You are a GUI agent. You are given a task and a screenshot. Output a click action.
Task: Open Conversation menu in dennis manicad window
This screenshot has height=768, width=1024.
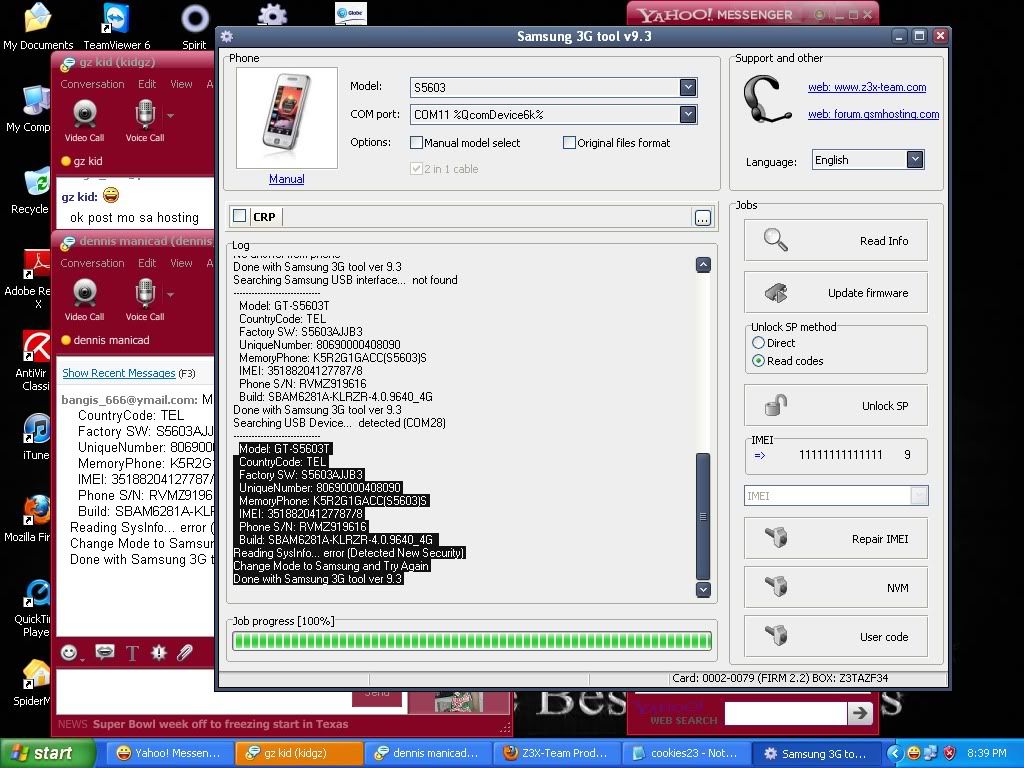[92, 263]
